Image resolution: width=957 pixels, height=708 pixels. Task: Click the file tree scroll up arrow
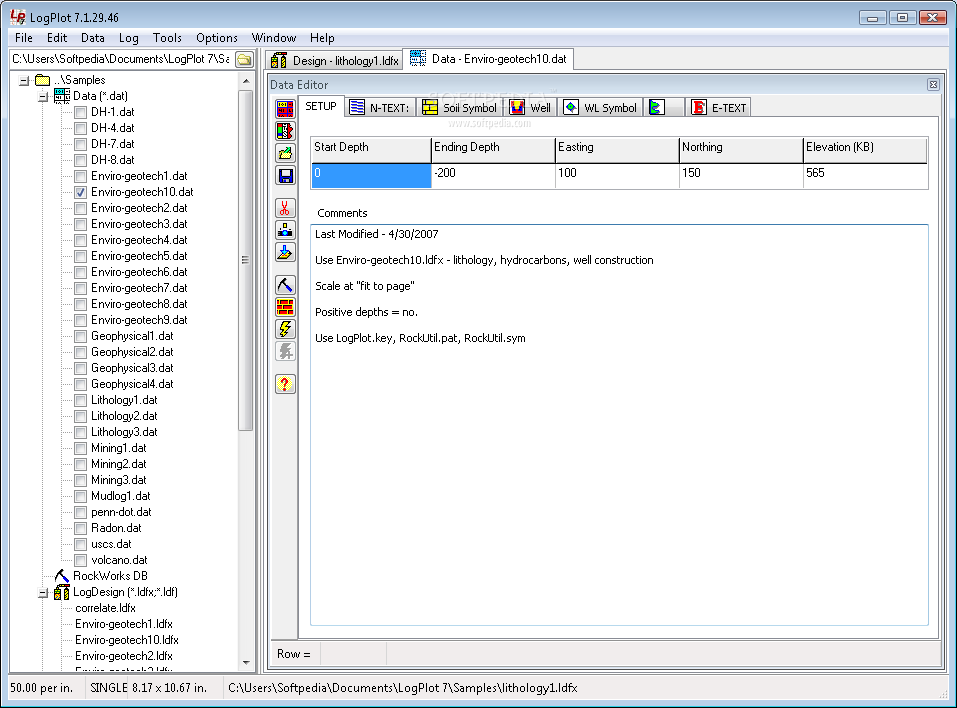[x=246, y=81]
